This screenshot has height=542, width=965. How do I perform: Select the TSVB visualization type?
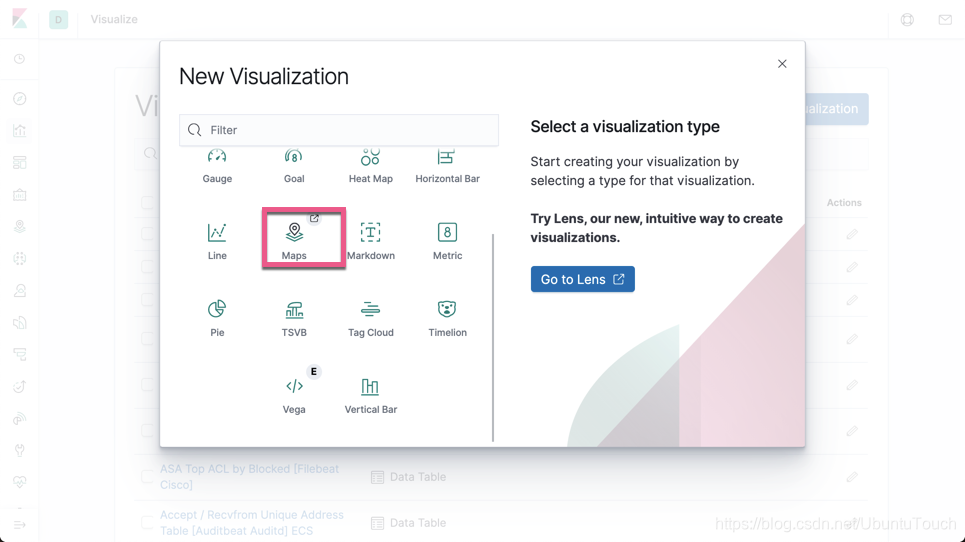click(x=294, y=318)
